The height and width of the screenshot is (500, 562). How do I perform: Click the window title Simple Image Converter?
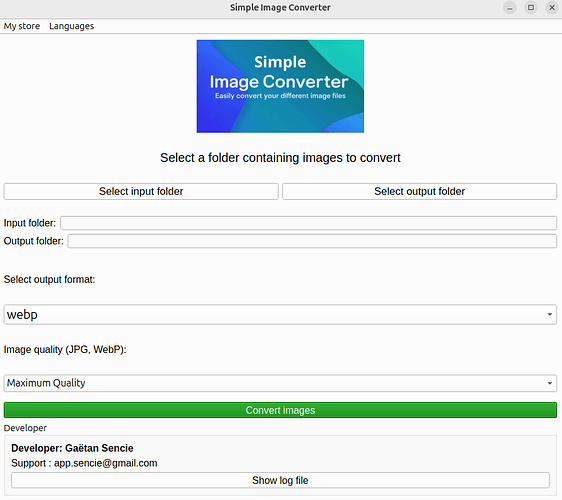(x=280, y=8)
